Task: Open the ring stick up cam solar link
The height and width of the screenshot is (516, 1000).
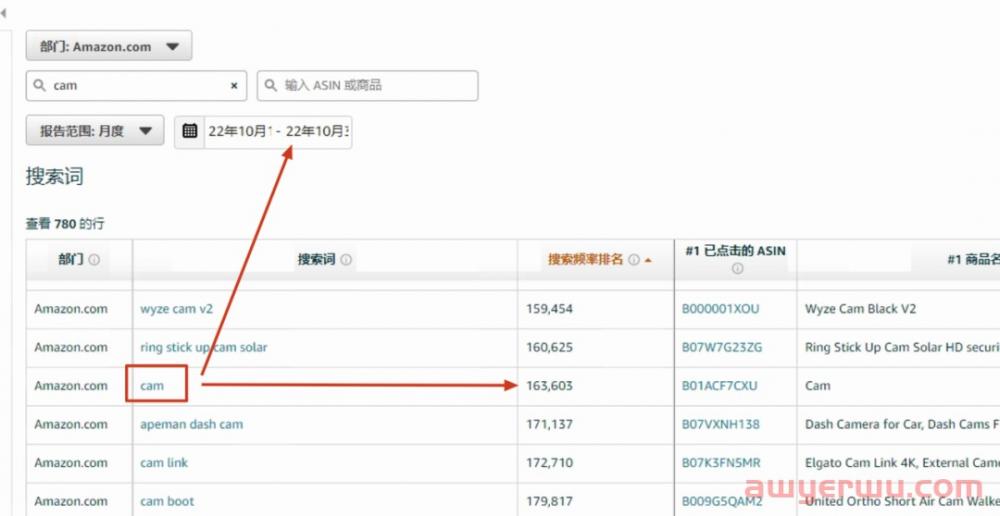Action: (x=204, y=348)
